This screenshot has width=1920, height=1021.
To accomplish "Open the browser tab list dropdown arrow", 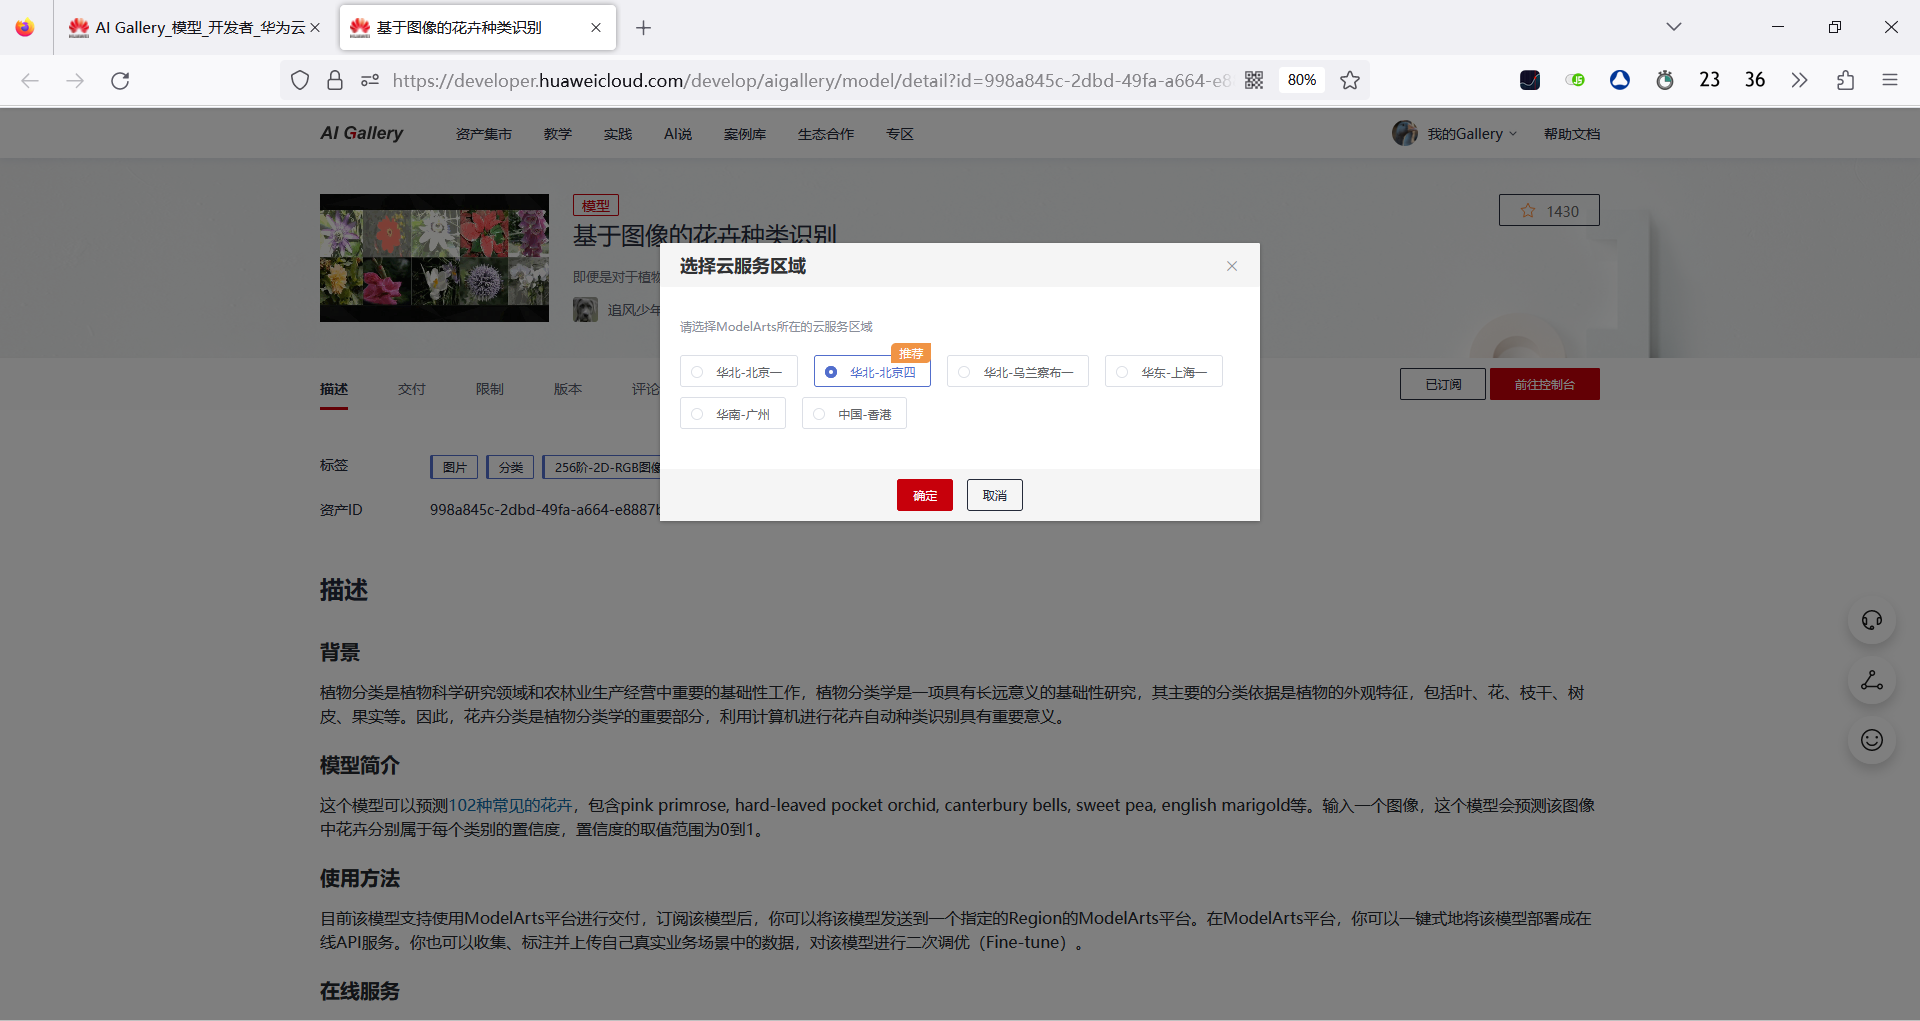I will click(1673, 27).
